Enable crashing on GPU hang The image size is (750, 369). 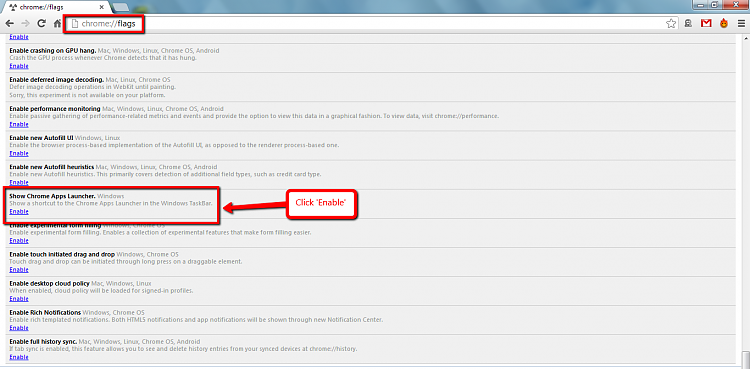coord(19,66)
